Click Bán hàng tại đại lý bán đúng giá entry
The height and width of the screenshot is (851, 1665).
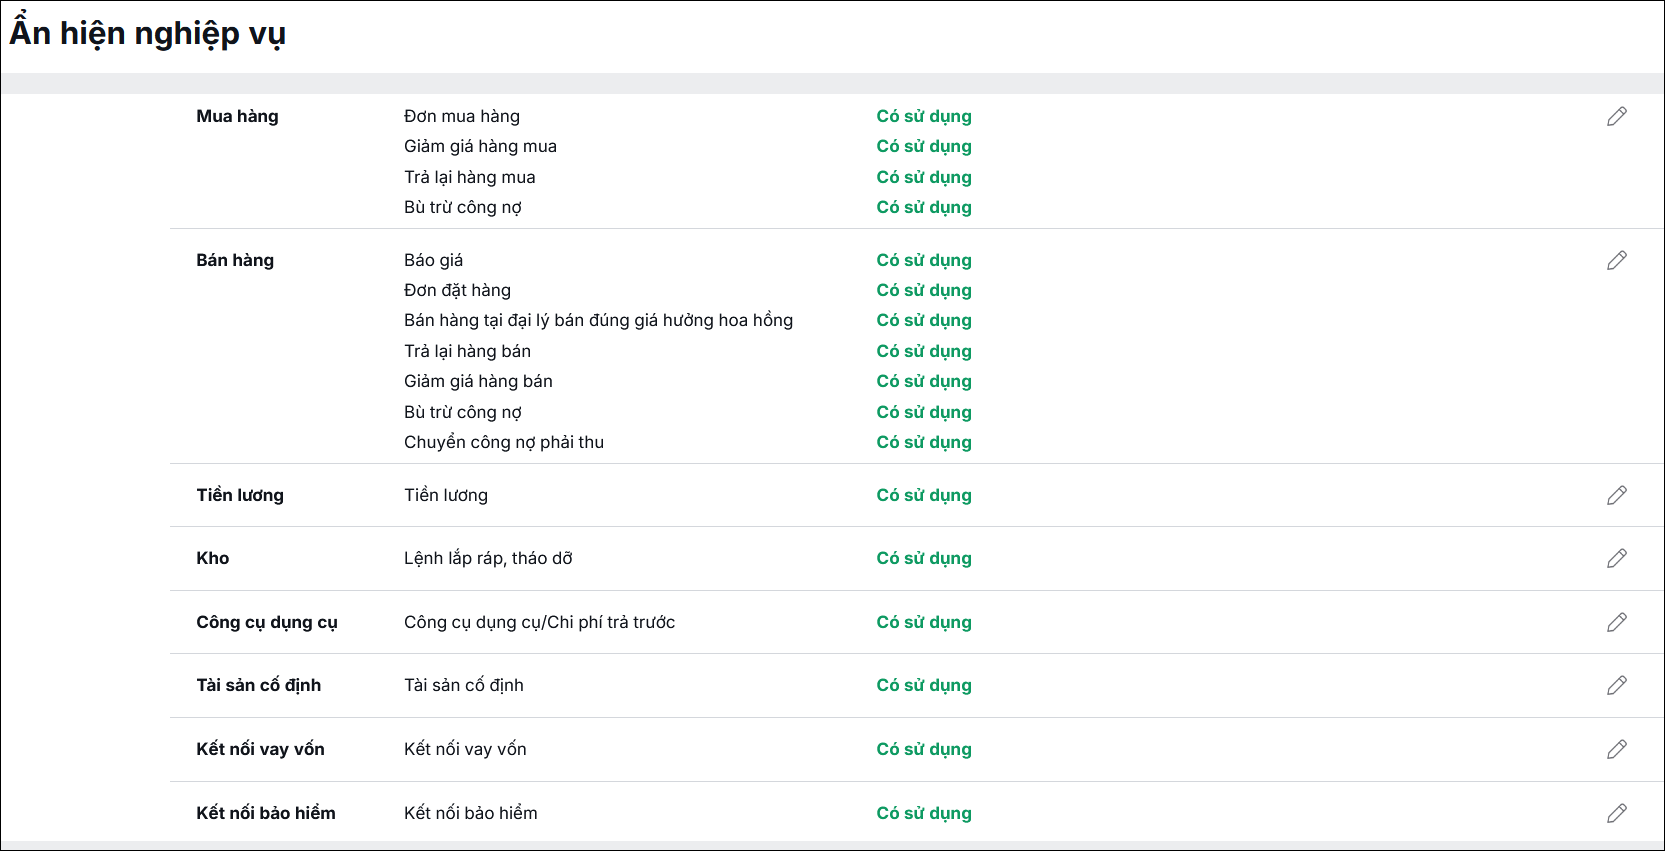(x=598, y=320)
